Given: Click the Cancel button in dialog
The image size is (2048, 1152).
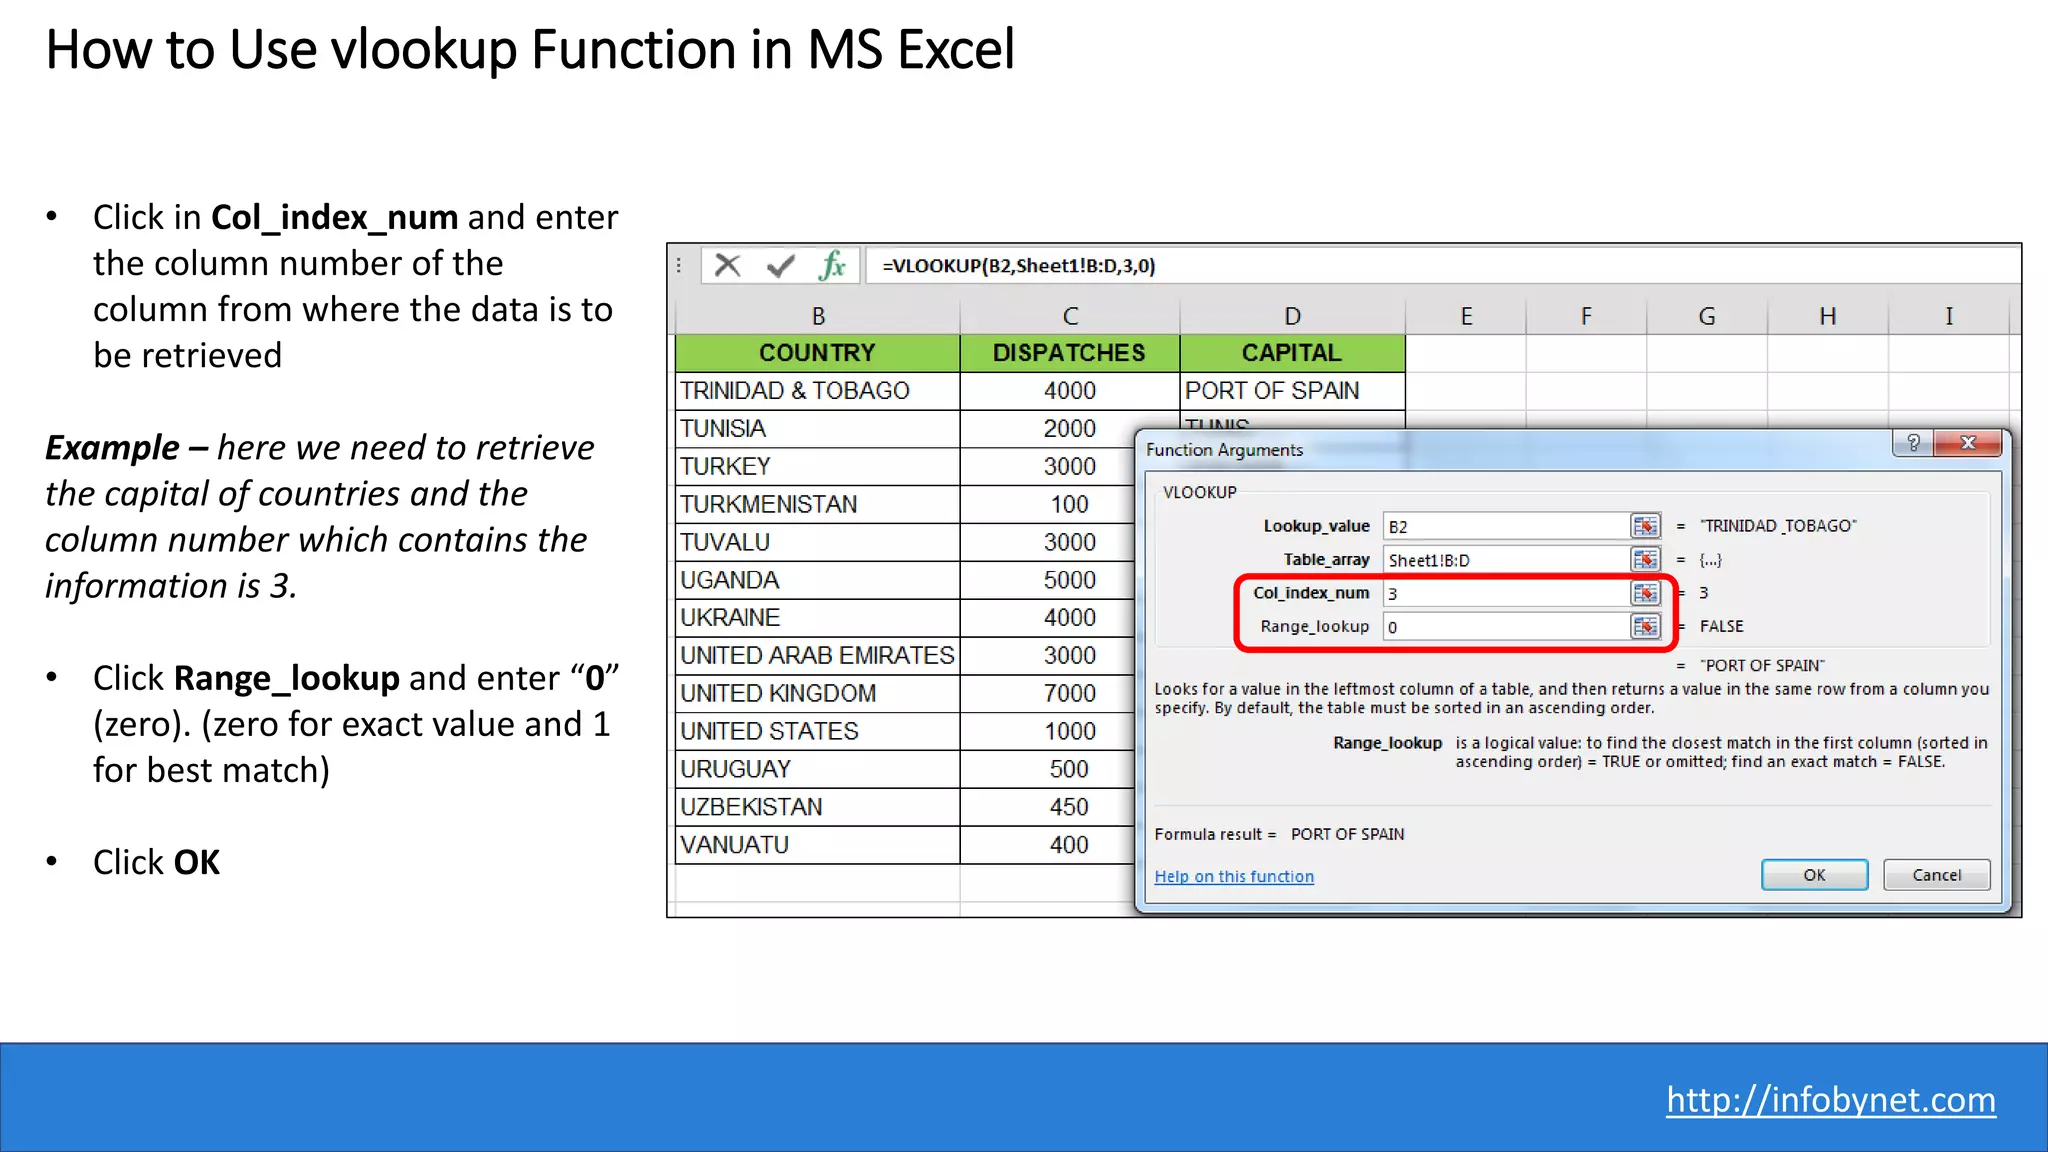Looking at the screenshot, I should (x=1937, y=875).
